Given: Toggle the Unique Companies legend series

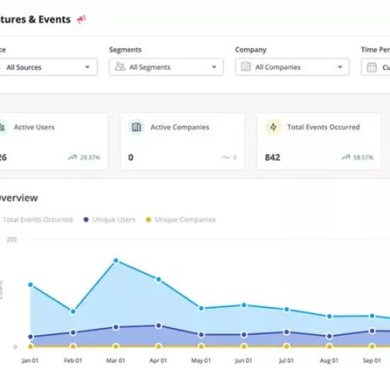Looking at the screenshot, I should (x=181, y=220).
